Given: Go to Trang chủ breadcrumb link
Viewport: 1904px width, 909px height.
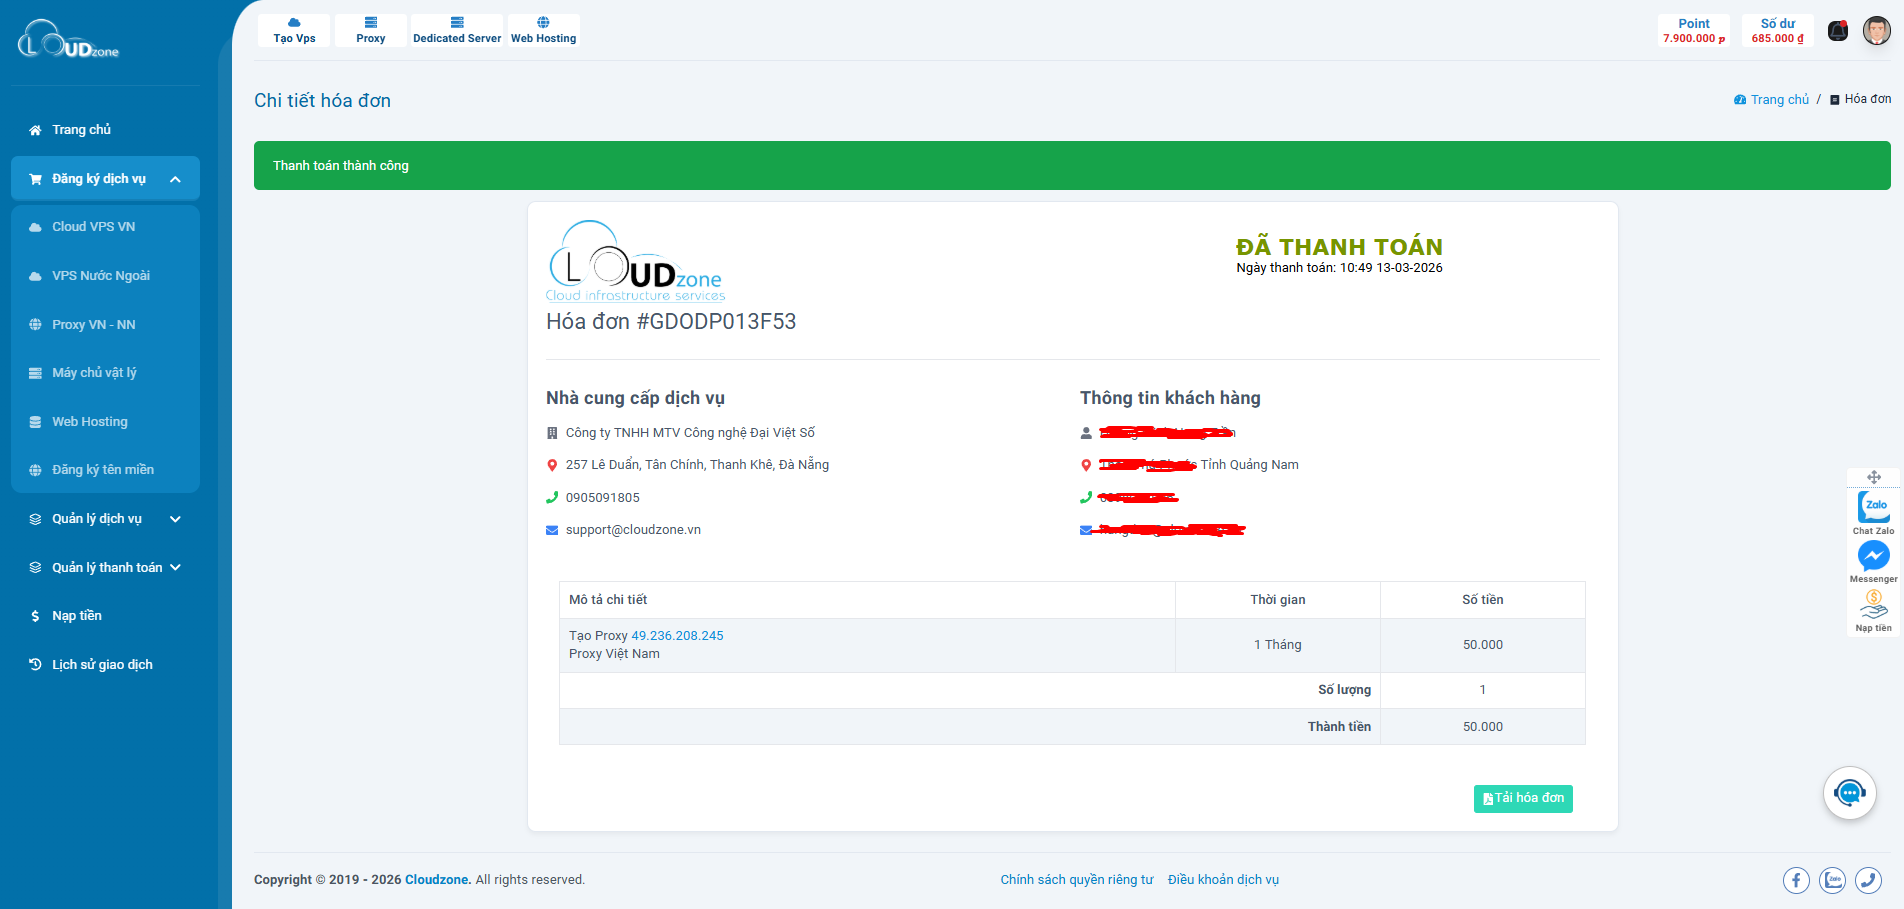Looking at the screenshot, I should [1778, 100].
